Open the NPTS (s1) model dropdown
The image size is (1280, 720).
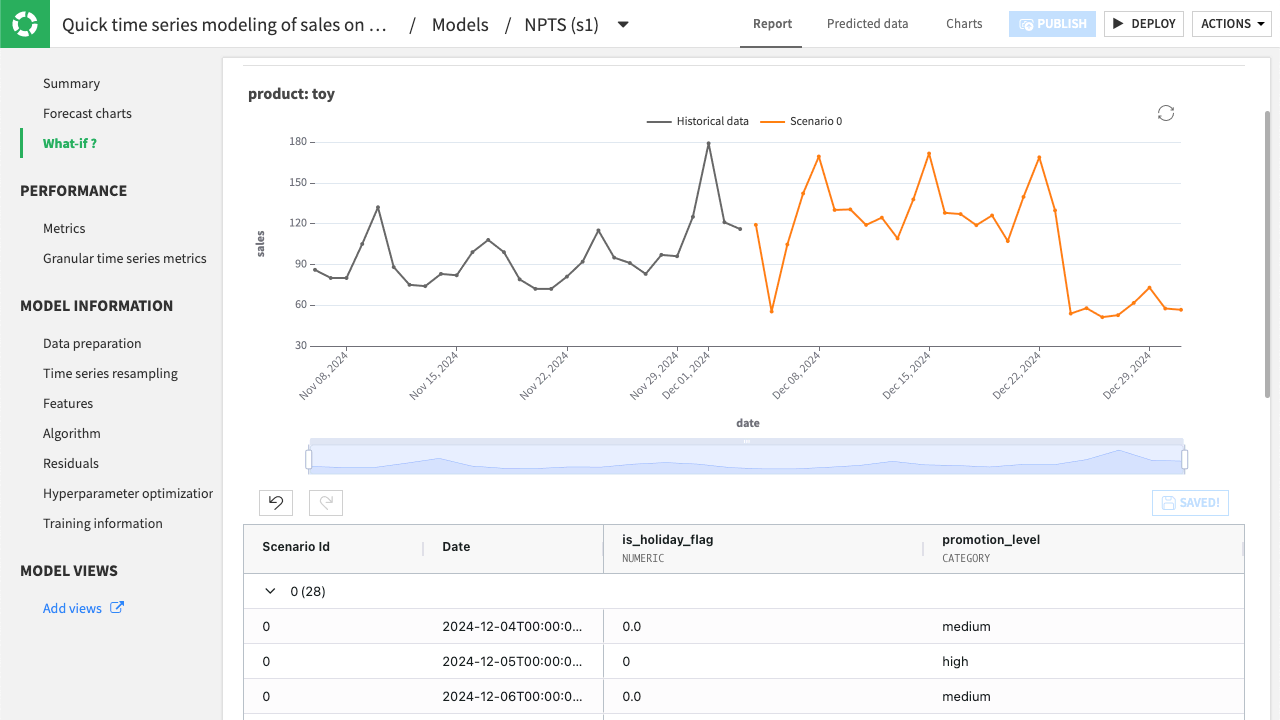coord(622,24)
